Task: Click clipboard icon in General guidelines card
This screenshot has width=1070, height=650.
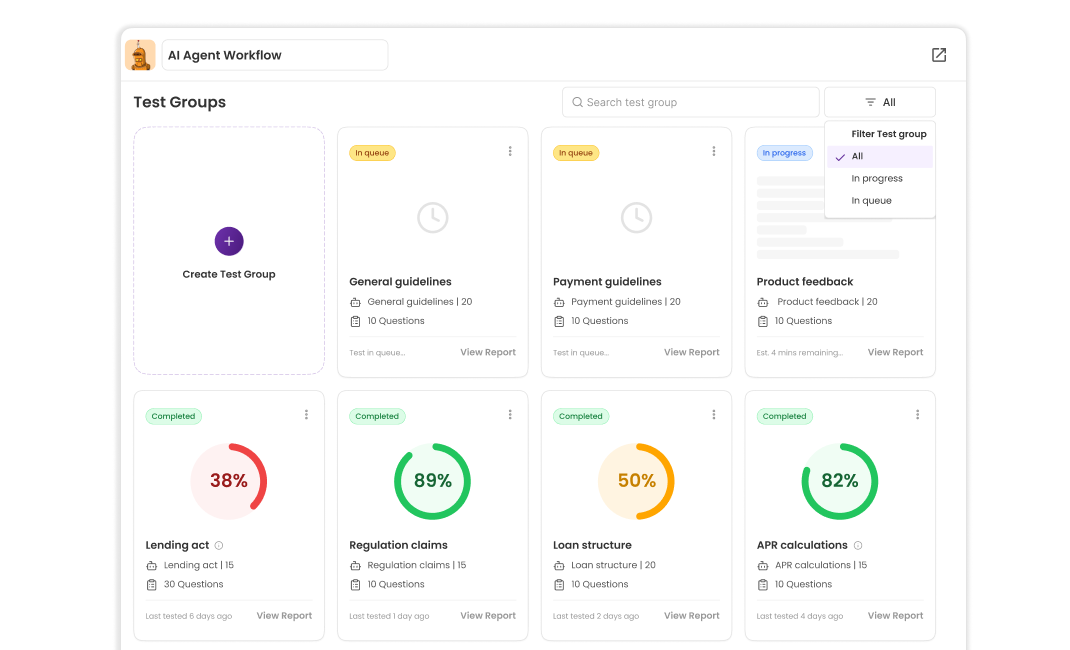Action: point(356,321)
